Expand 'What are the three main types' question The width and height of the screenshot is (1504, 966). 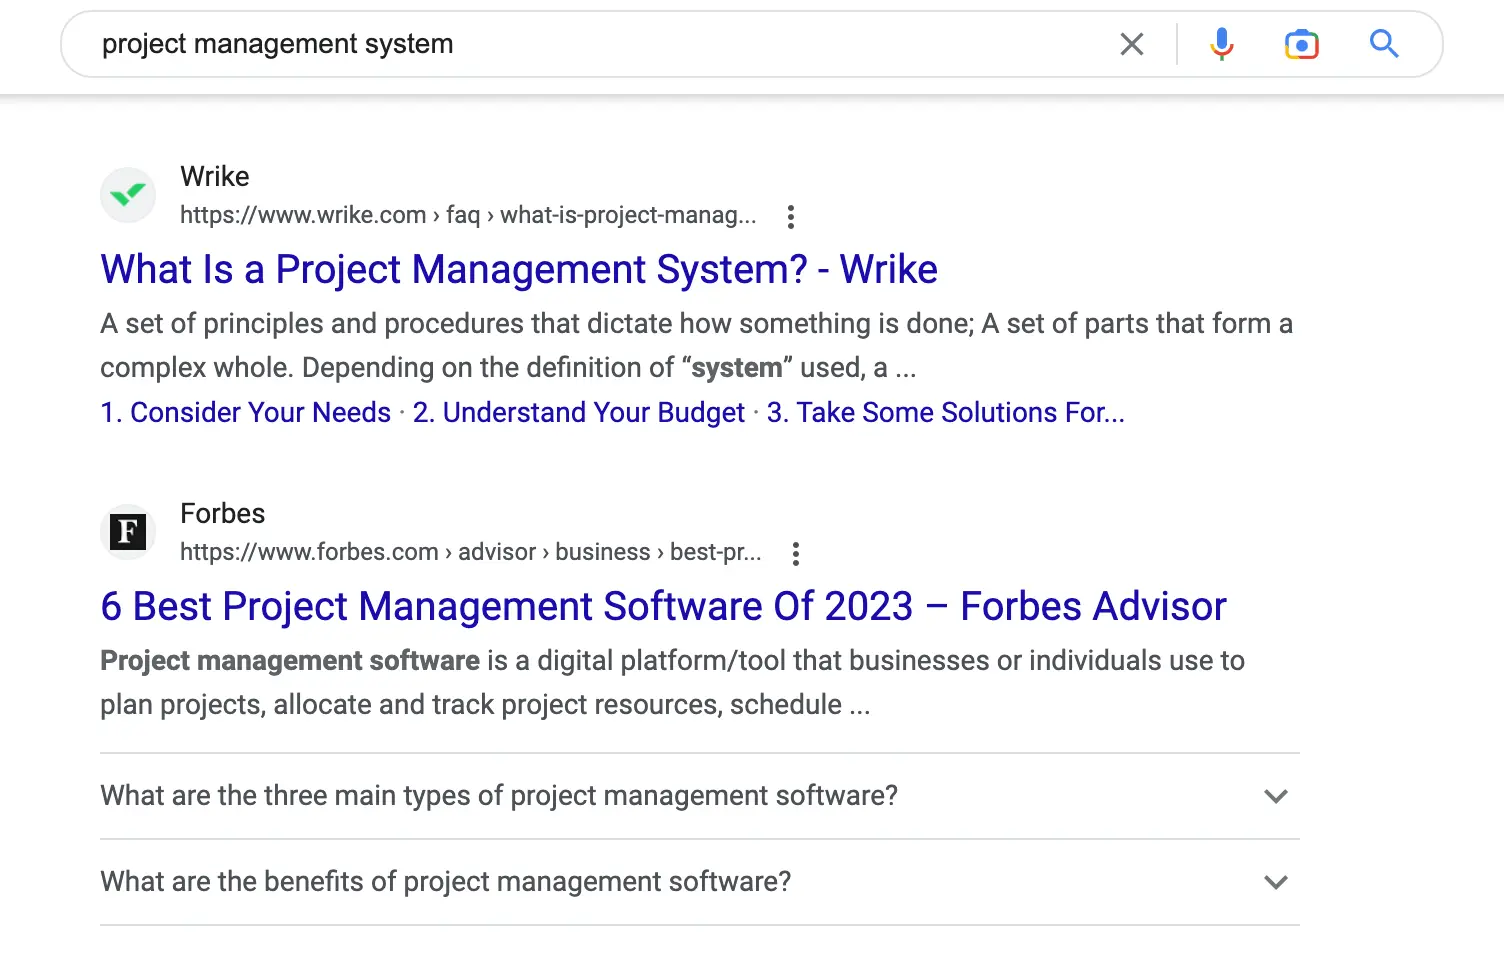click(x=700, y=796)
